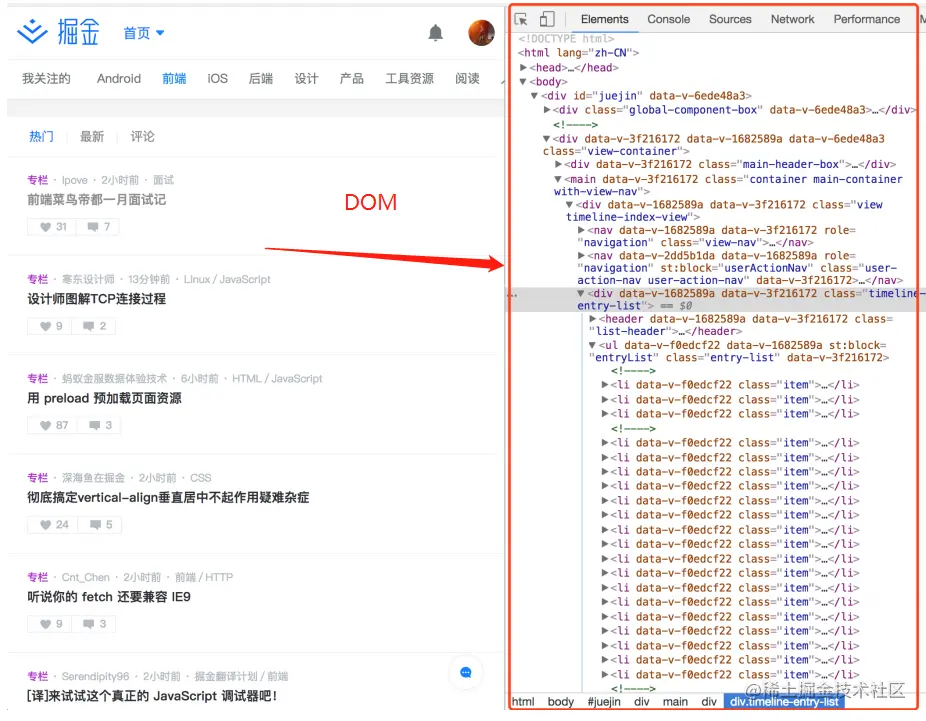926x721 pixels.
Task: Open the comments on the post with 7 comments
Action: point(98,227)
